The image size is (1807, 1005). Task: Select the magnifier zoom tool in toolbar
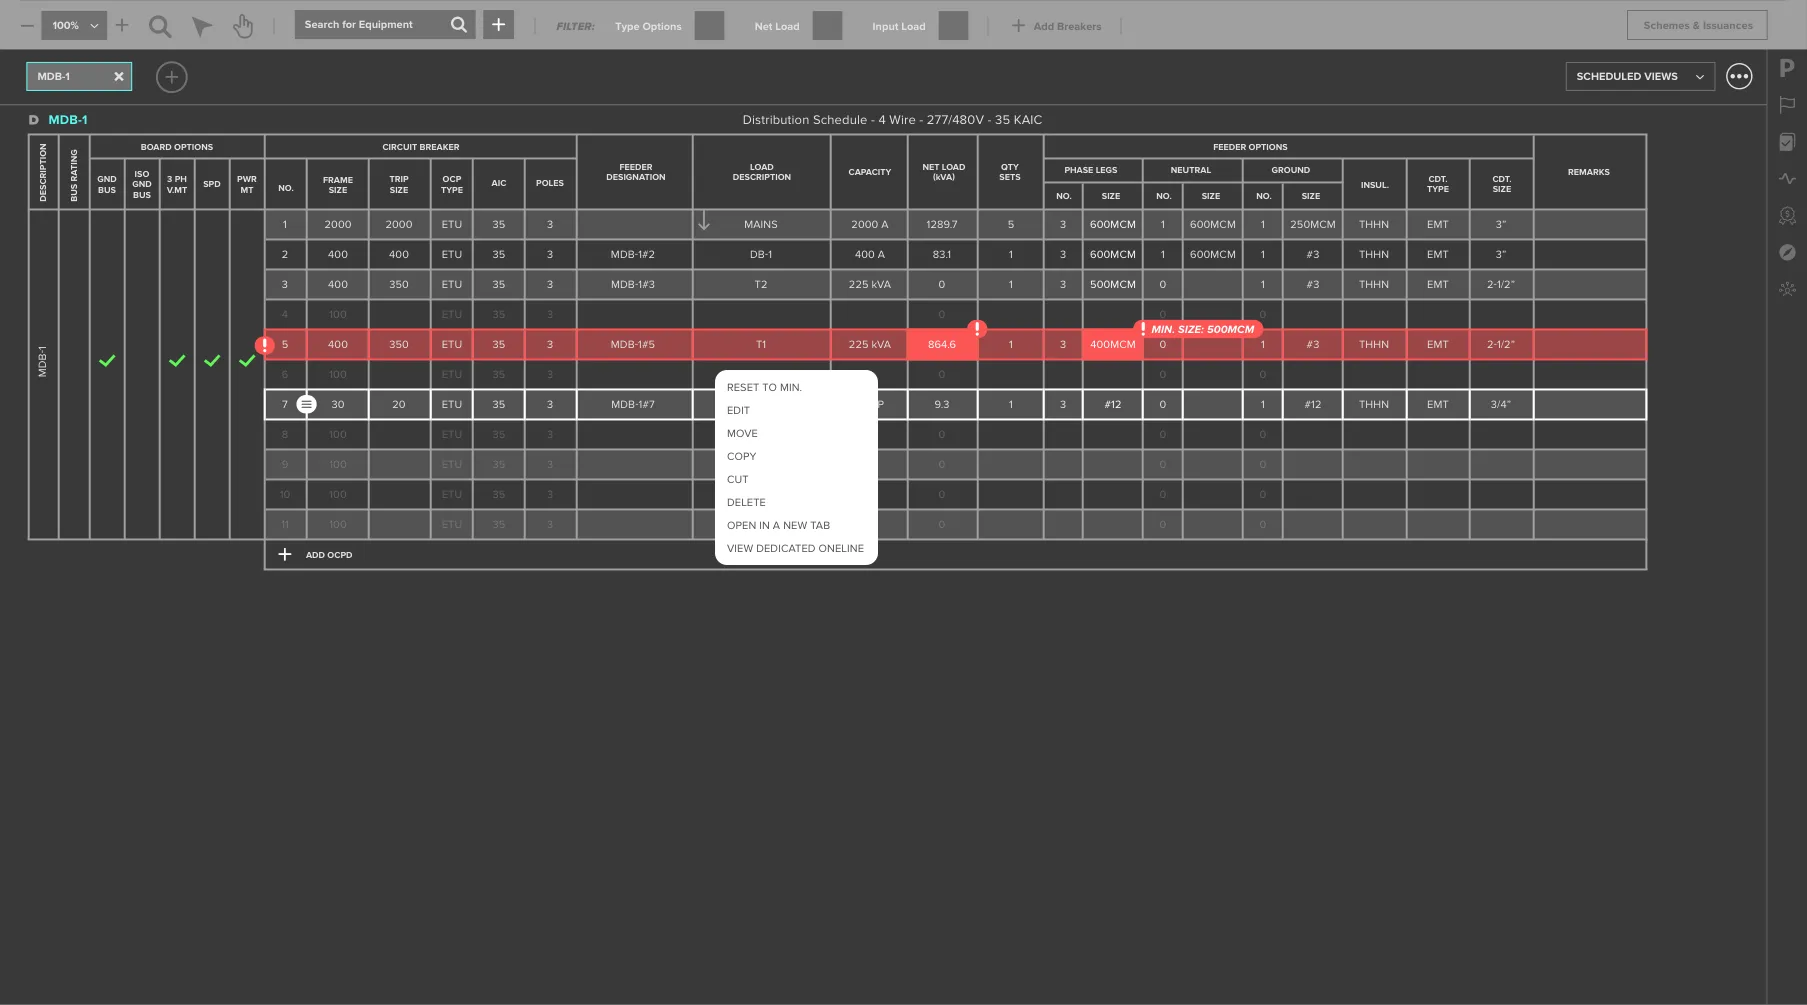coord(160,26)
